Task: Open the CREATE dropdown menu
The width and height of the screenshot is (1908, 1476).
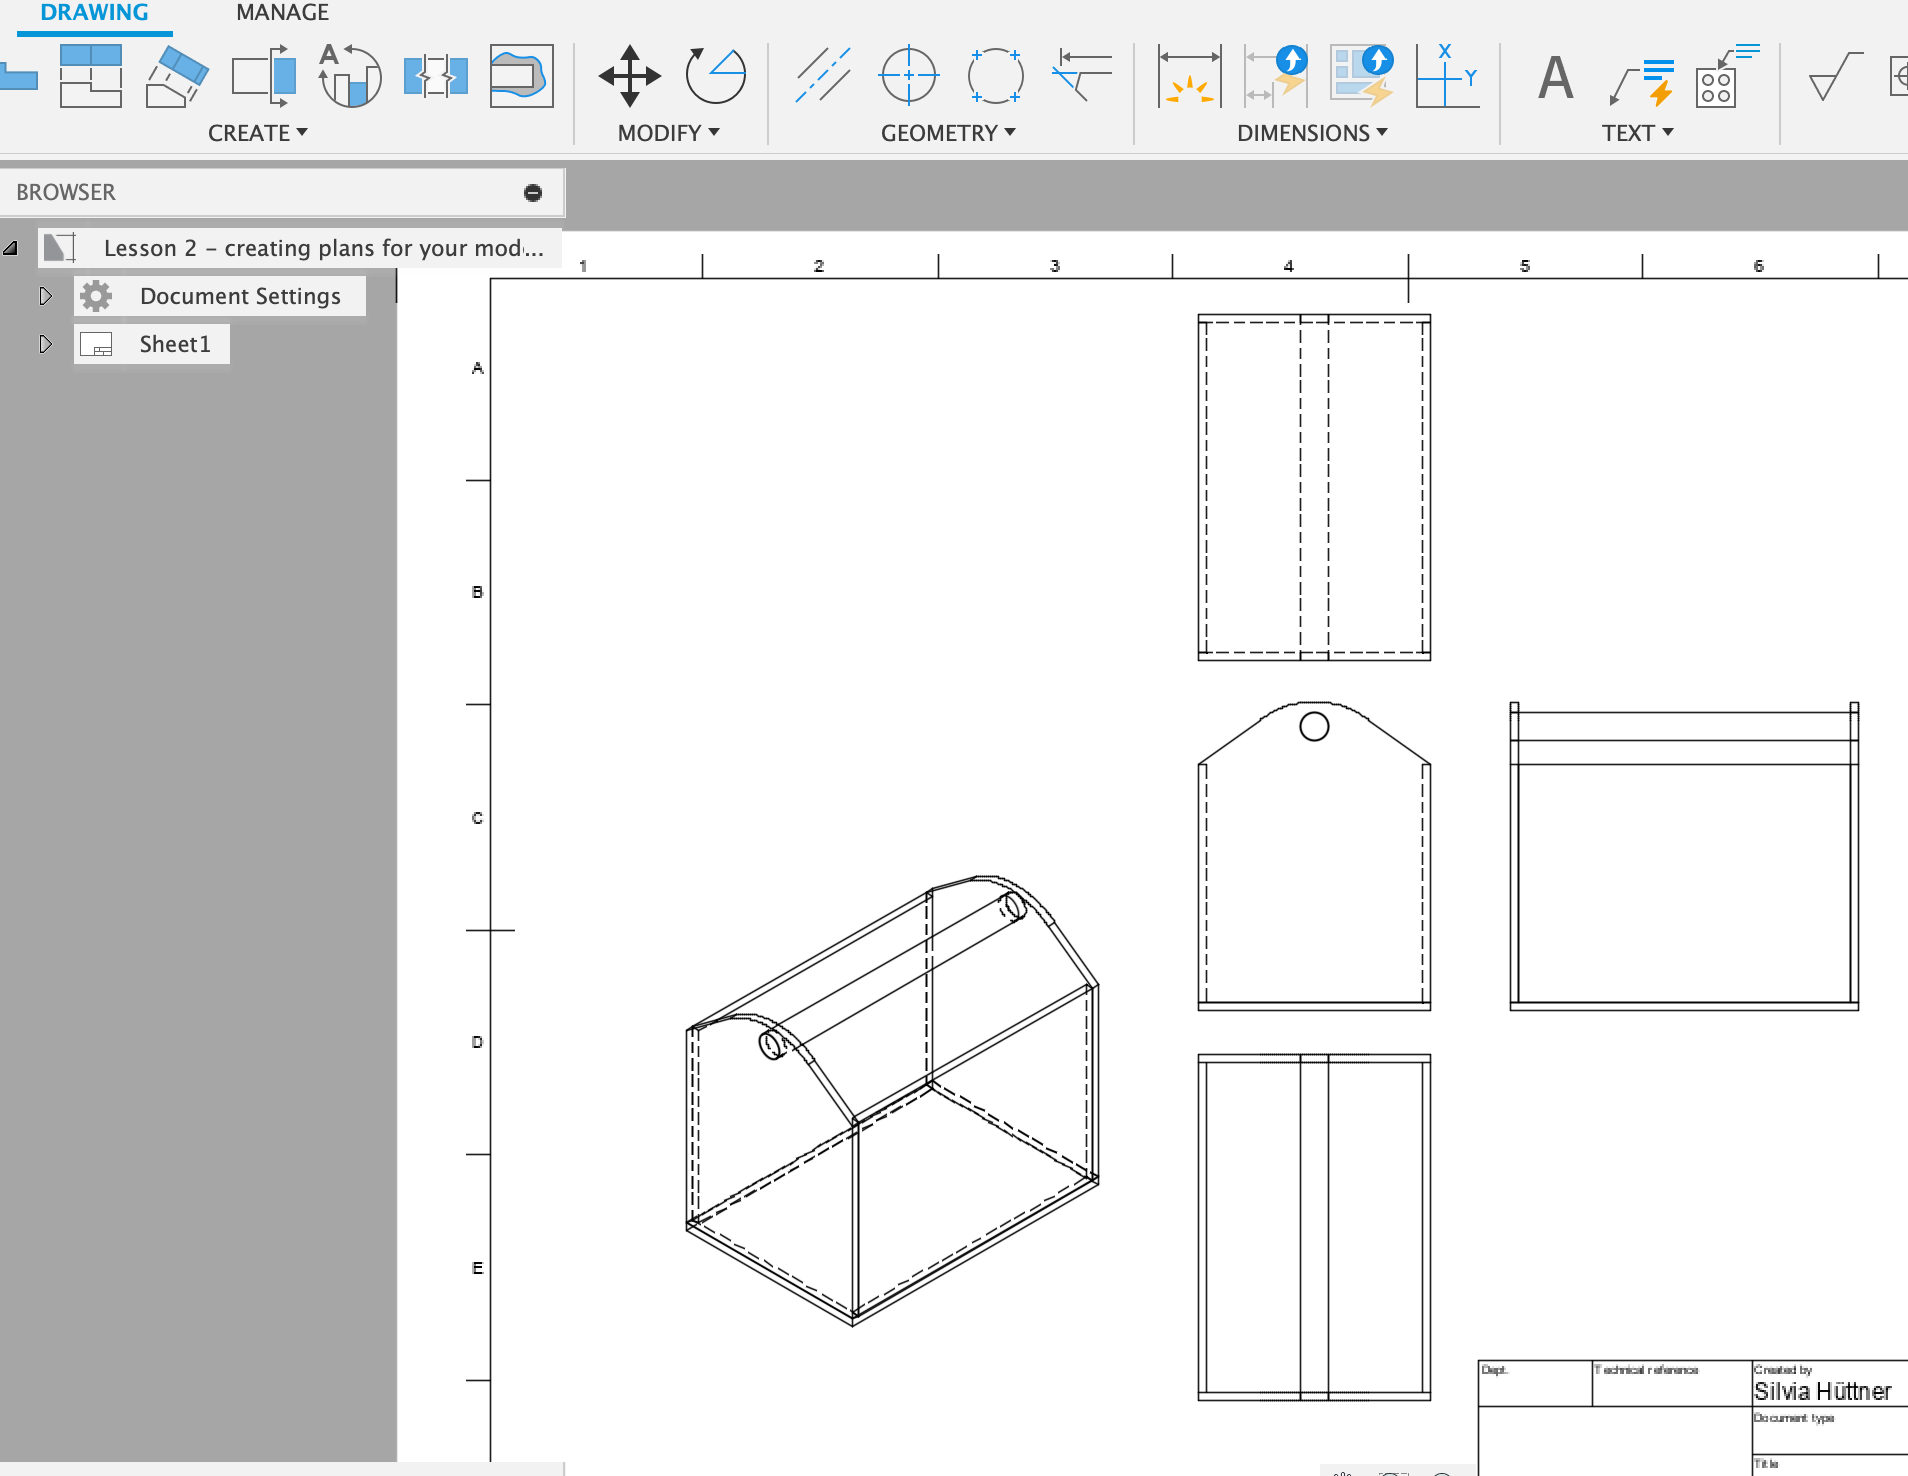Action: 257,133
